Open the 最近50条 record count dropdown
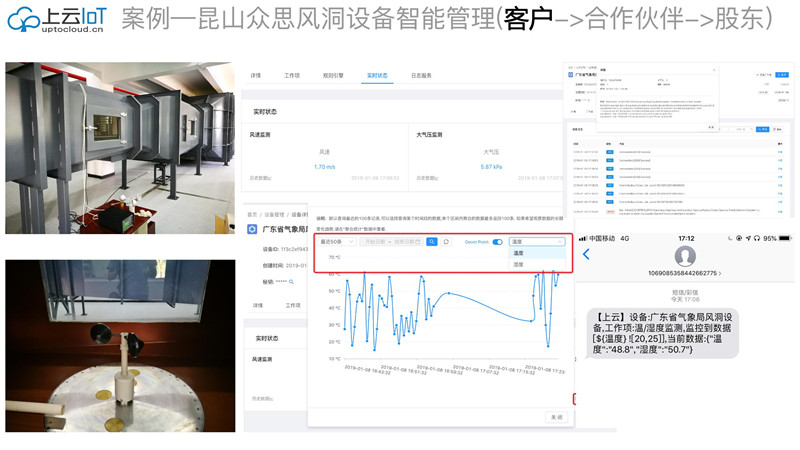The image size is (800, 450). (335, 242)
